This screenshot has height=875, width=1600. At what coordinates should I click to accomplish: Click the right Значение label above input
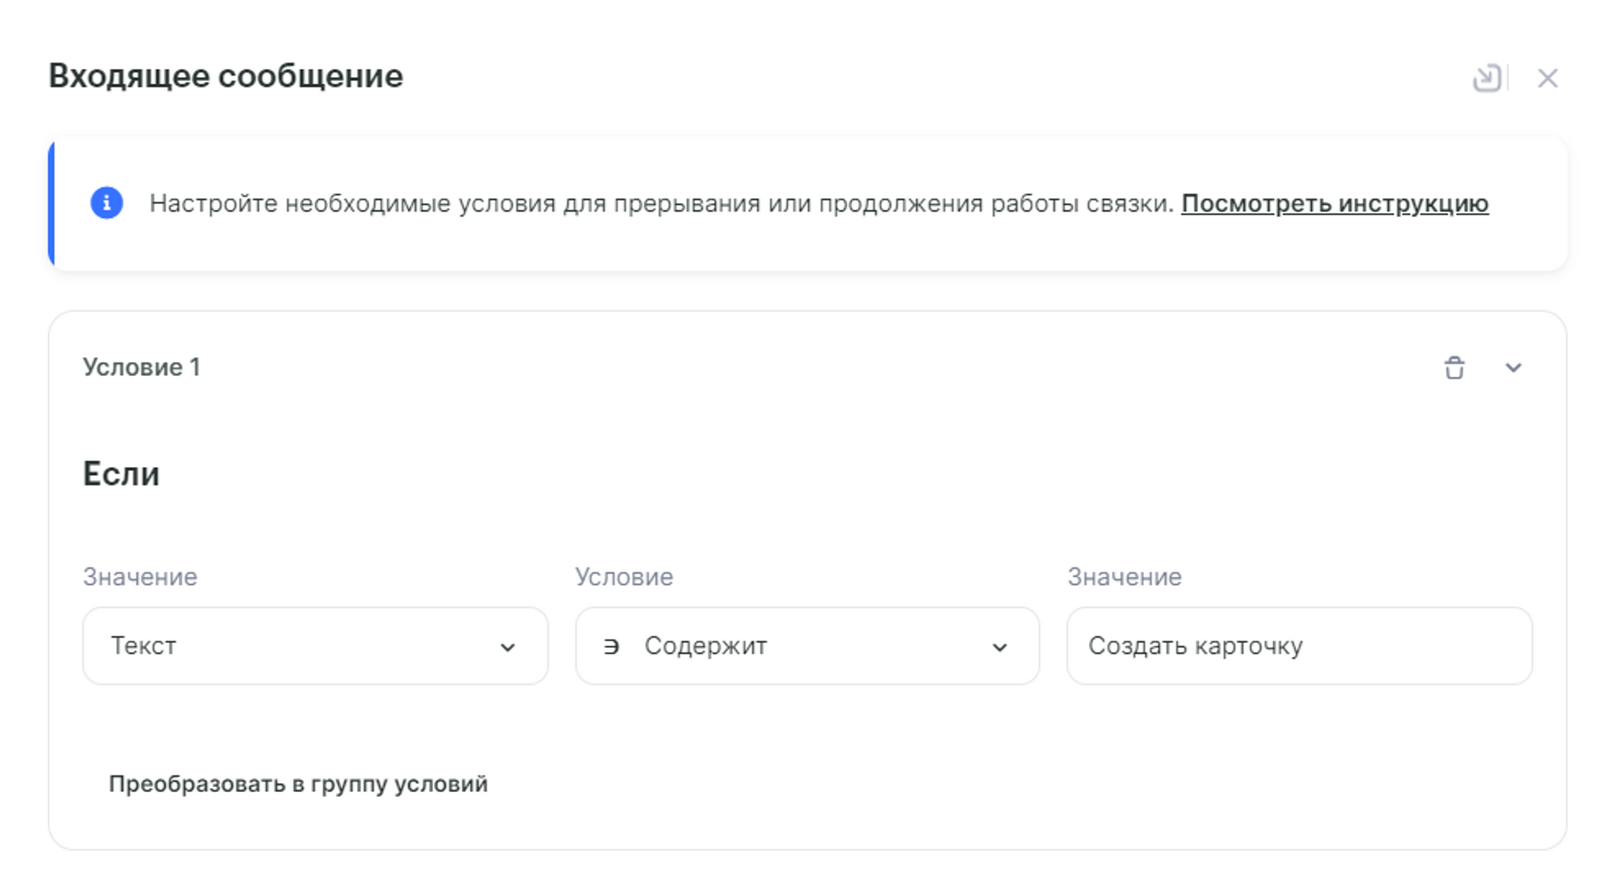(x=1124, y=577)
